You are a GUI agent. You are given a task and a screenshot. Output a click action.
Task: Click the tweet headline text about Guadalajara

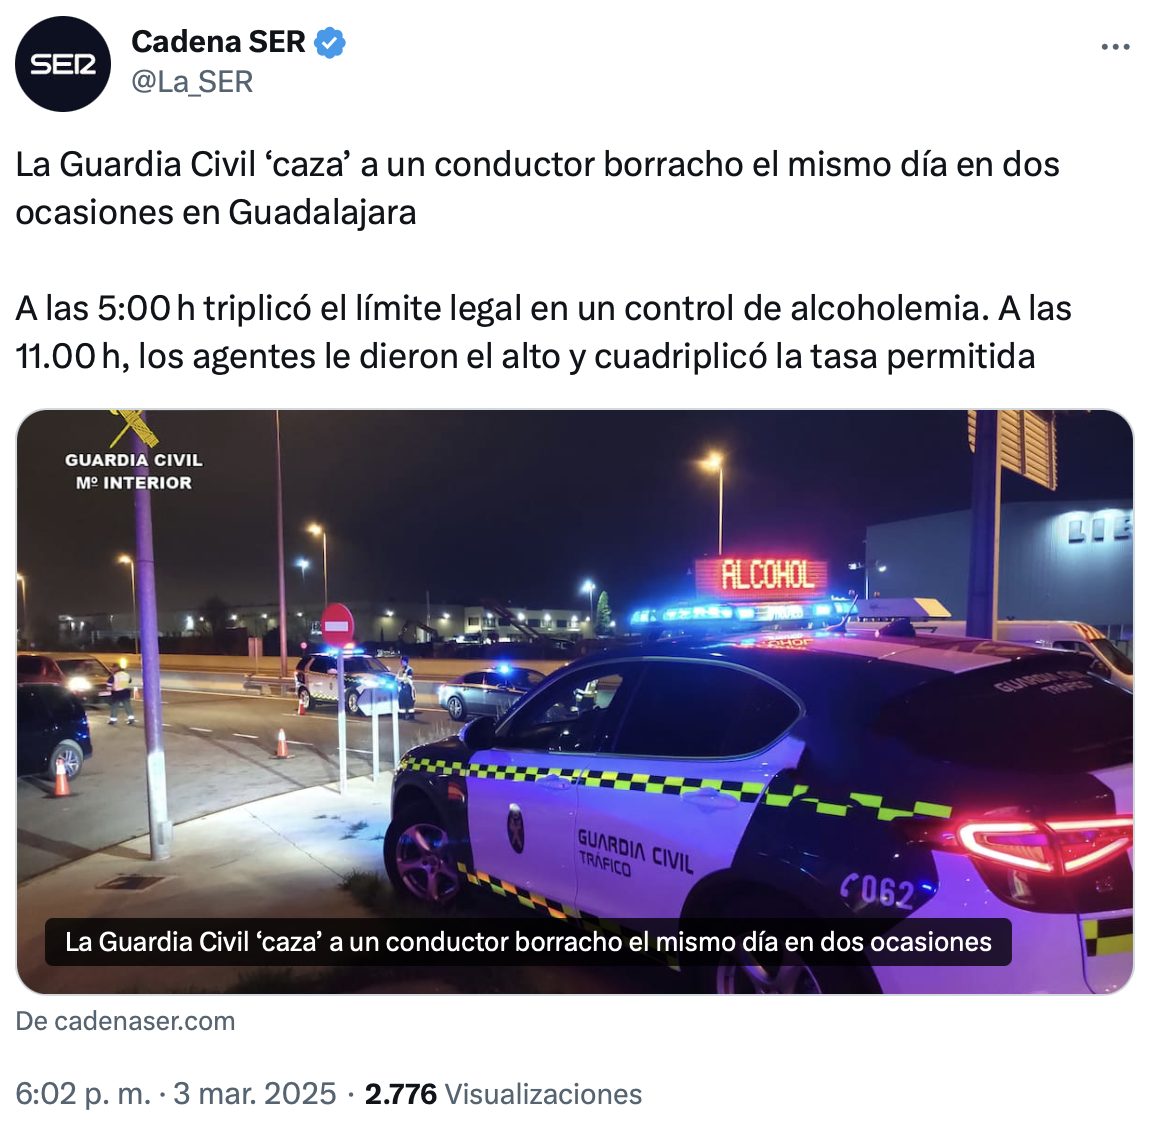pos(537,188)
